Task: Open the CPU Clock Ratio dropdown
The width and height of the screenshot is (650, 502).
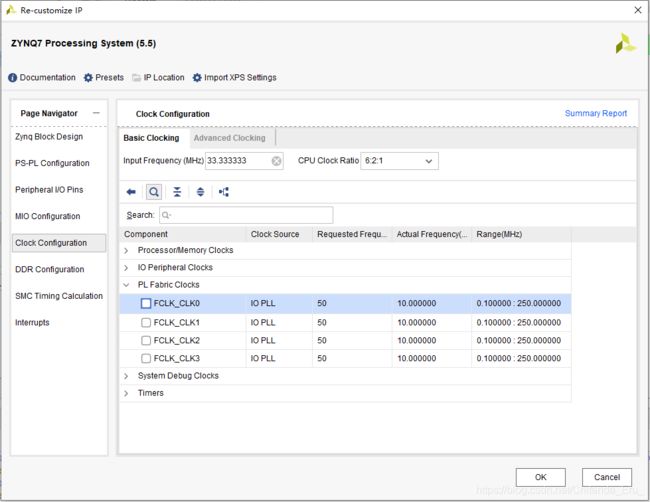Action: 399,161
